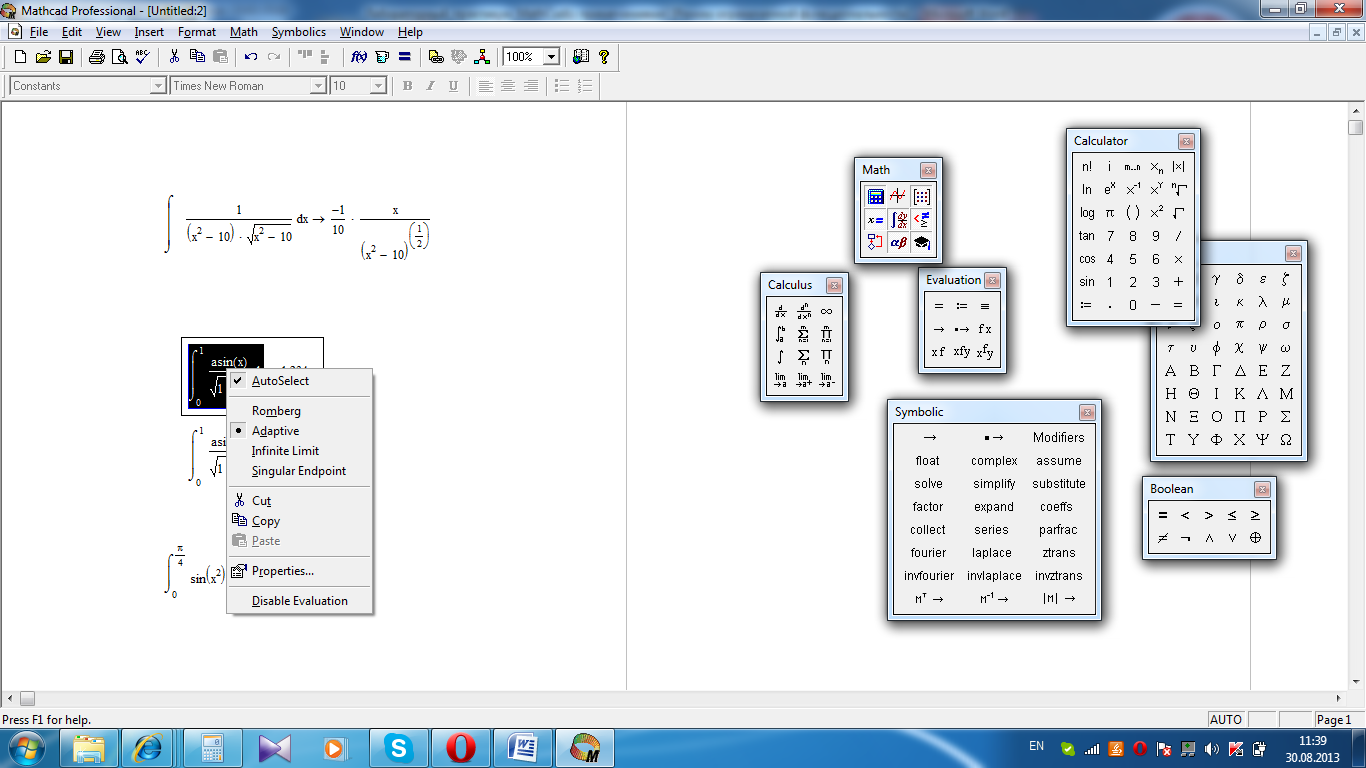Viewport: 1366px width, 768px height.
Task: Open a file using the folder toolbar icon
Action: tap(43, 57)
